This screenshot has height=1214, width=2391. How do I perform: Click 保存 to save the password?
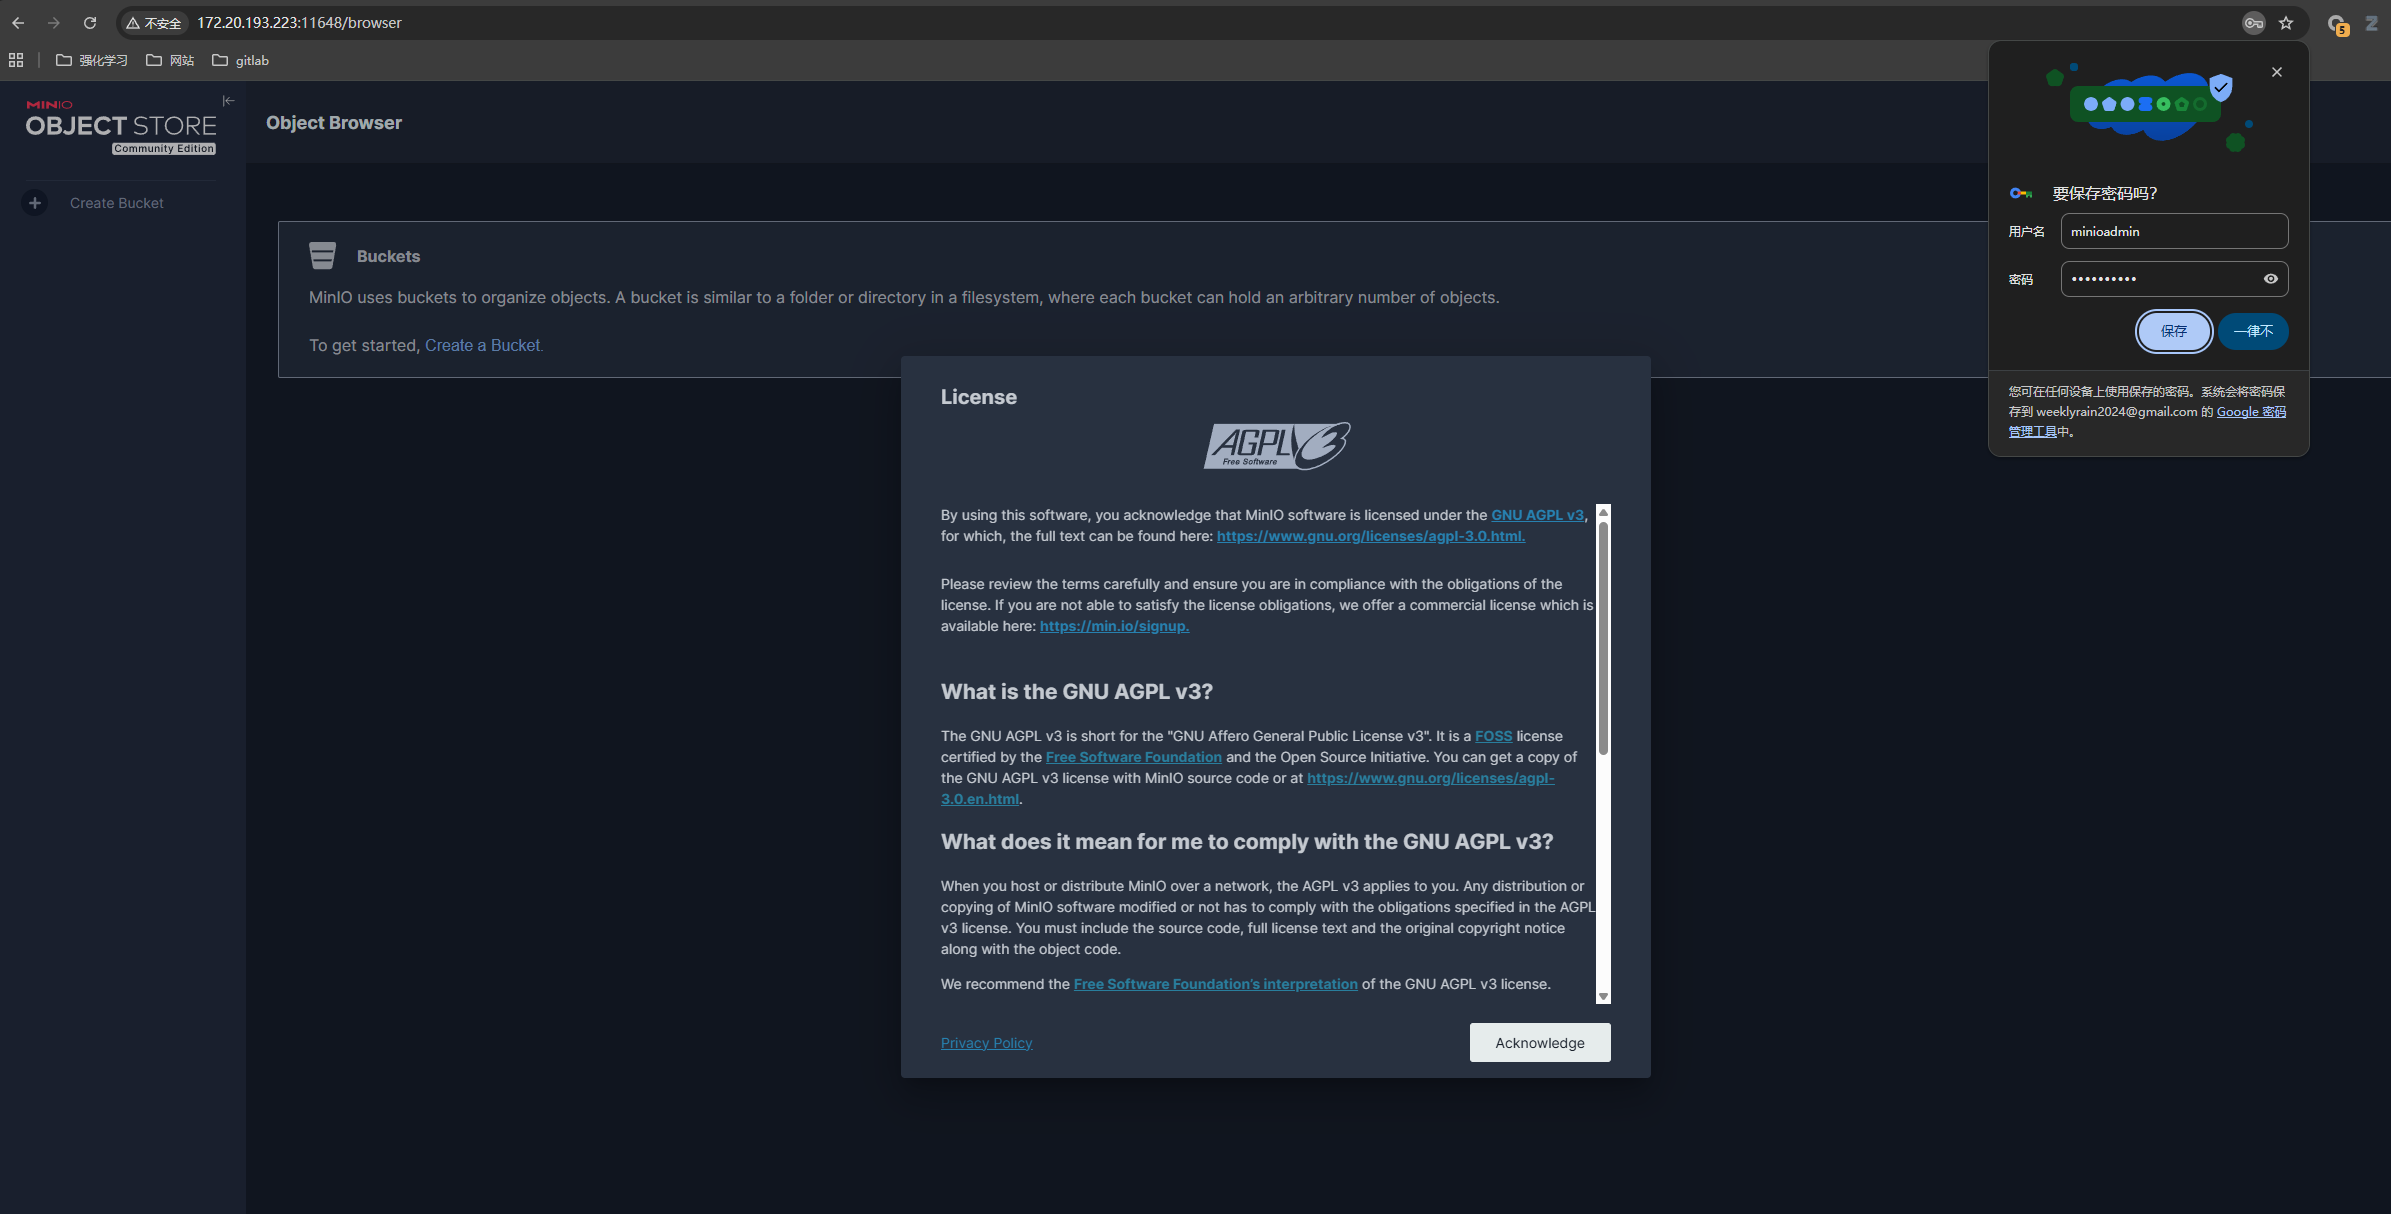(2173, 331)
